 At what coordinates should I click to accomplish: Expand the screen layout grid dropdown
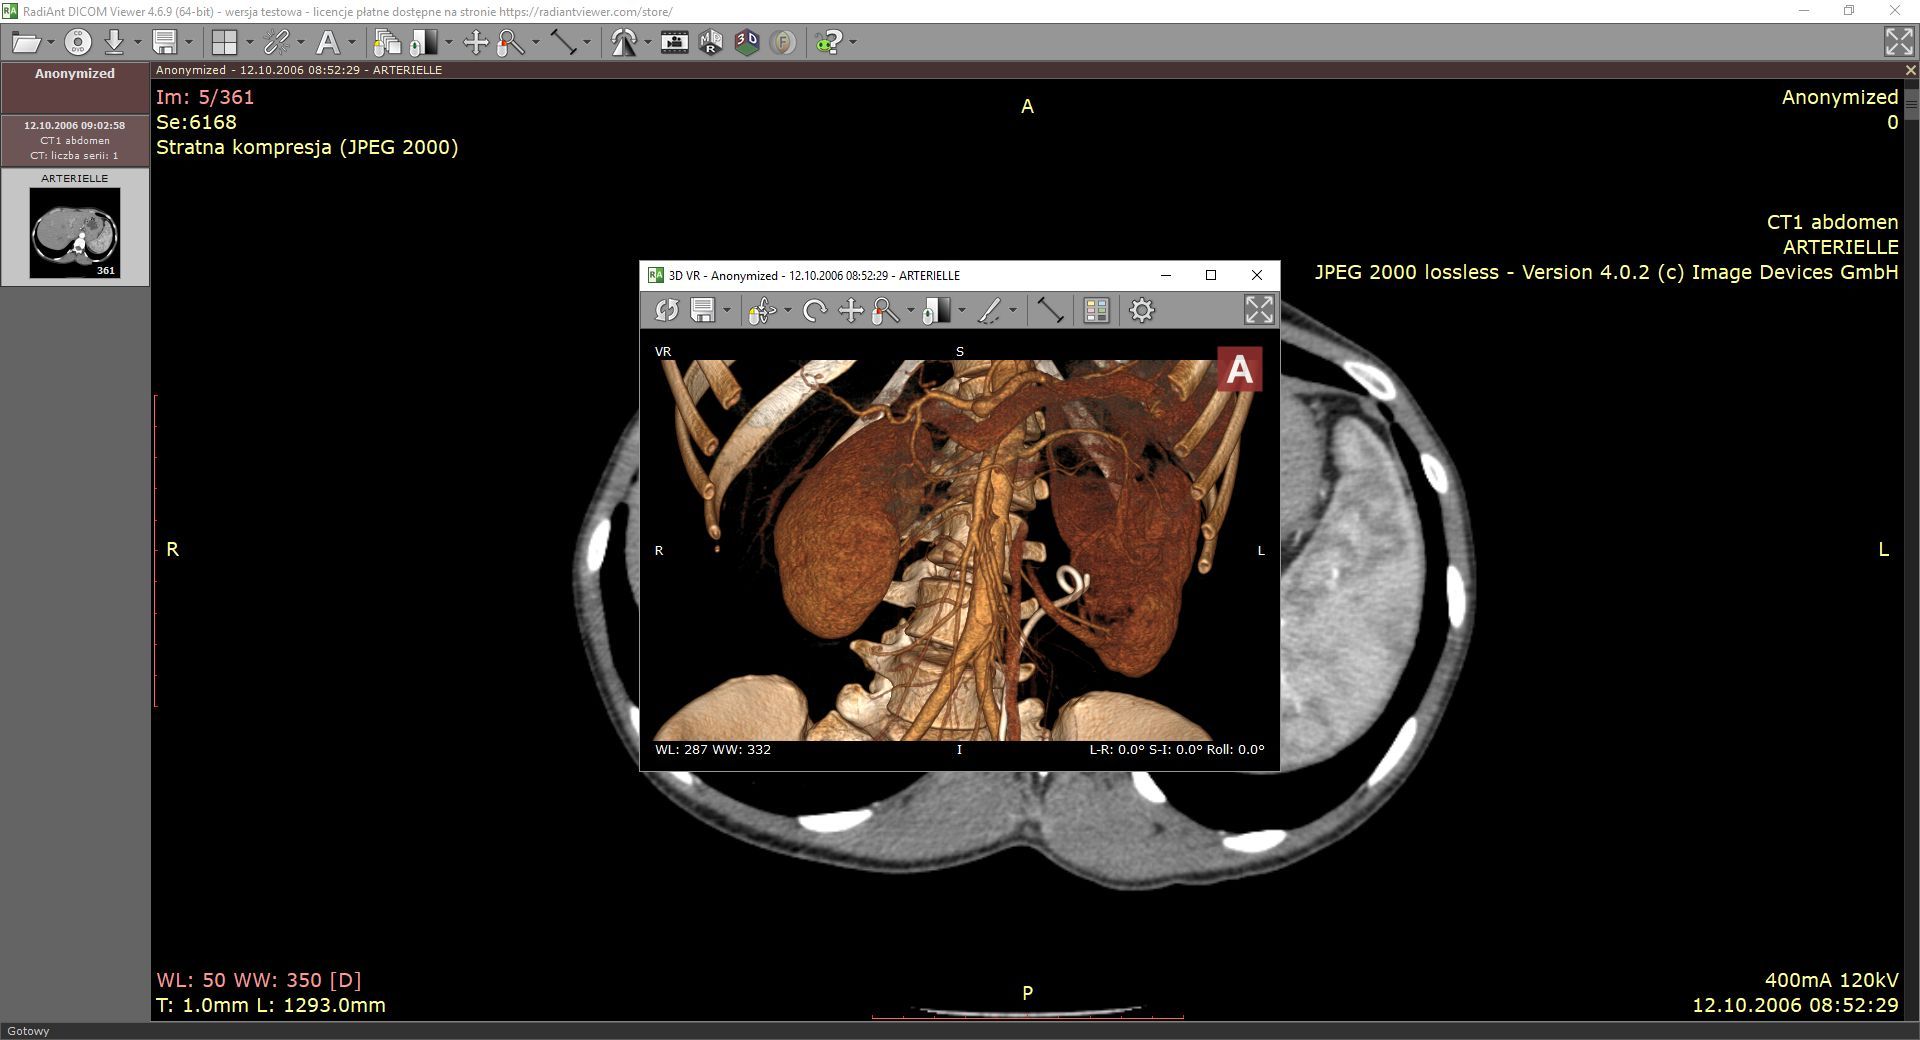click(249, 42)
